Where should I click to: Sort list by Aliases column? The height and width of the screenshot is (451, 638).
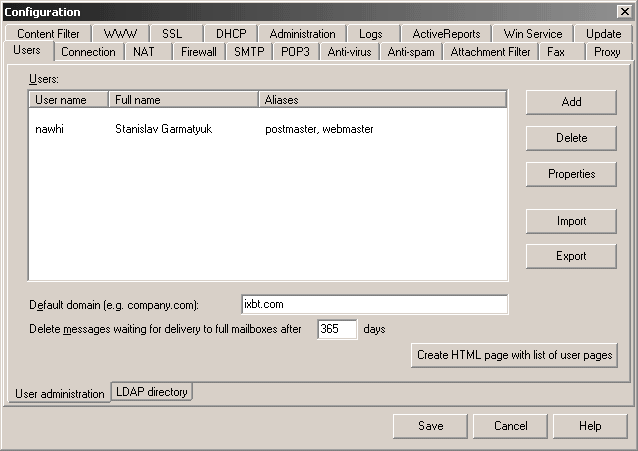tap(382, 100)
